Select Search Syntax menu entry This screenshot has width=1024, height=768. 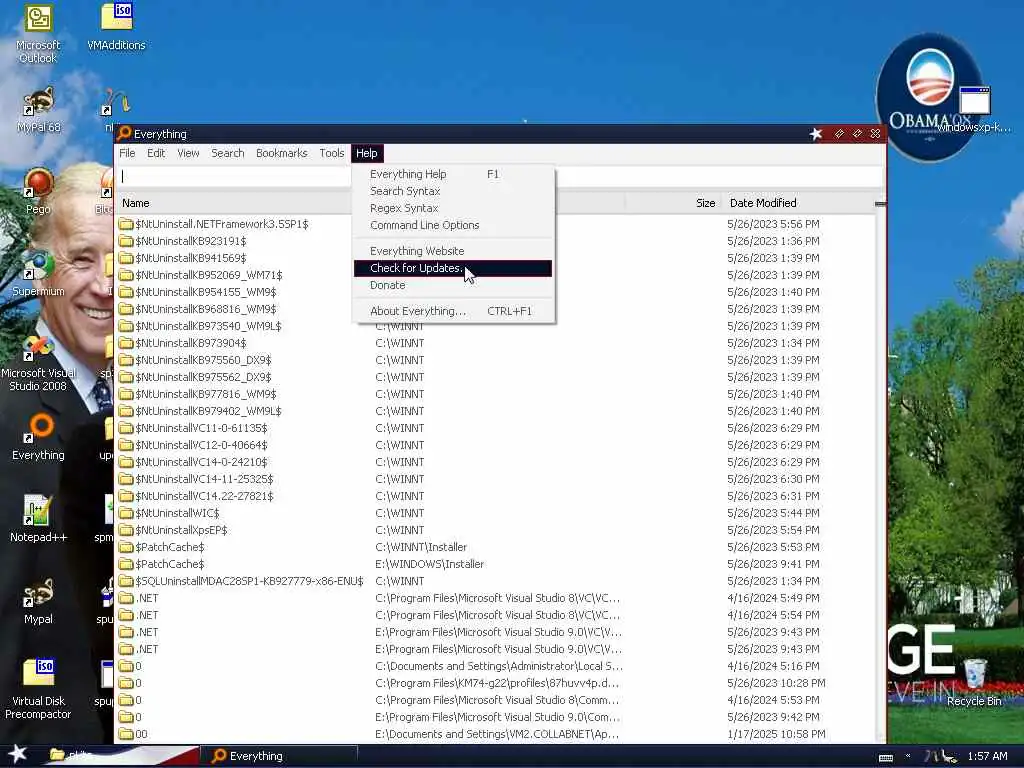[453, 191]
